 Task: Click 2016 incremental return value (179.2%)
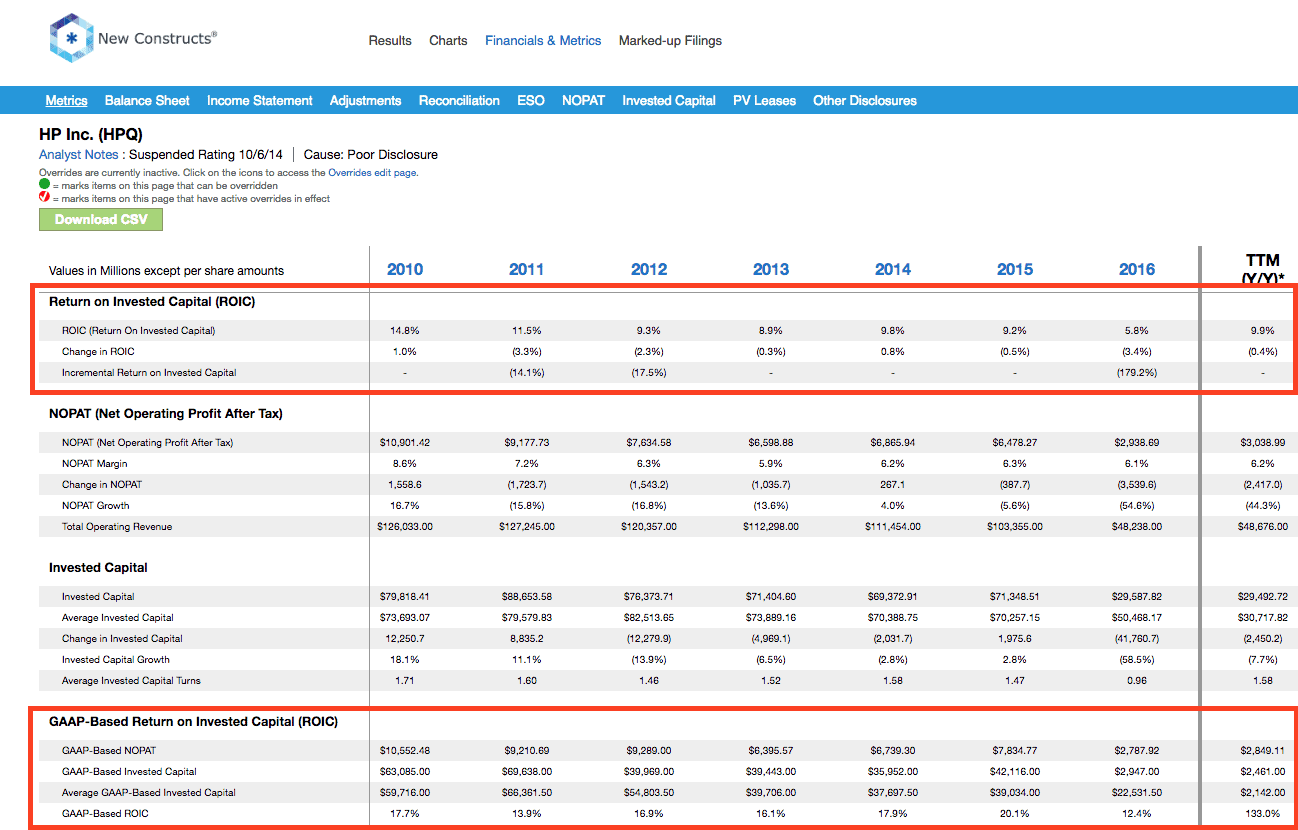click(x=1137, y=372)
